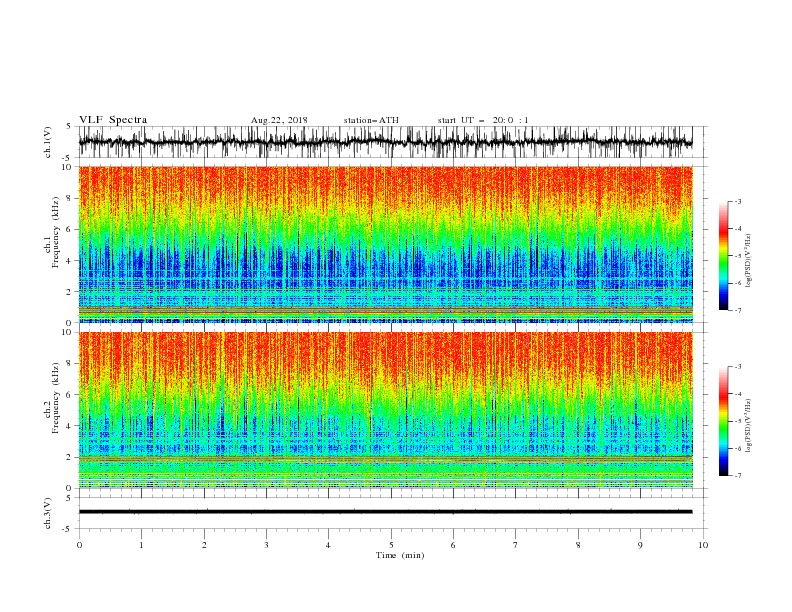The image size is (792, 612).
Task: Click the 'station=ATH' label
Action: click(371, 120)
